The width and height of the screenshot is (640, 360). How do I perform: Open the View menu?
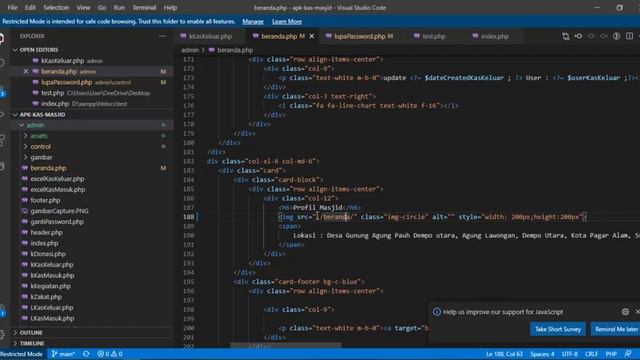click(x=83, y=7)
